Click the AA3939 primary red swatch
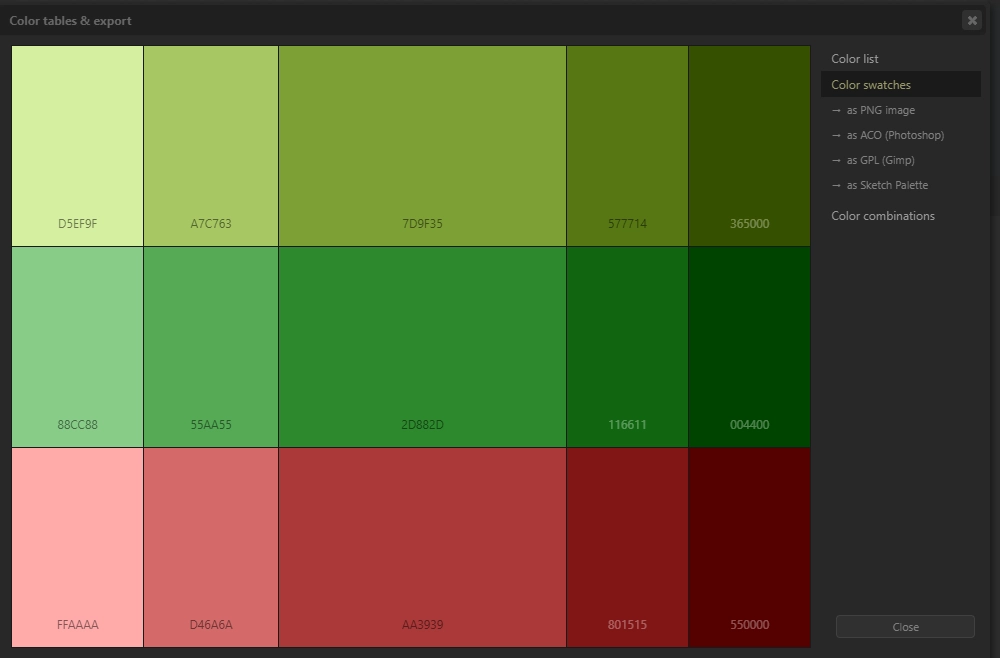 [422, 547]
